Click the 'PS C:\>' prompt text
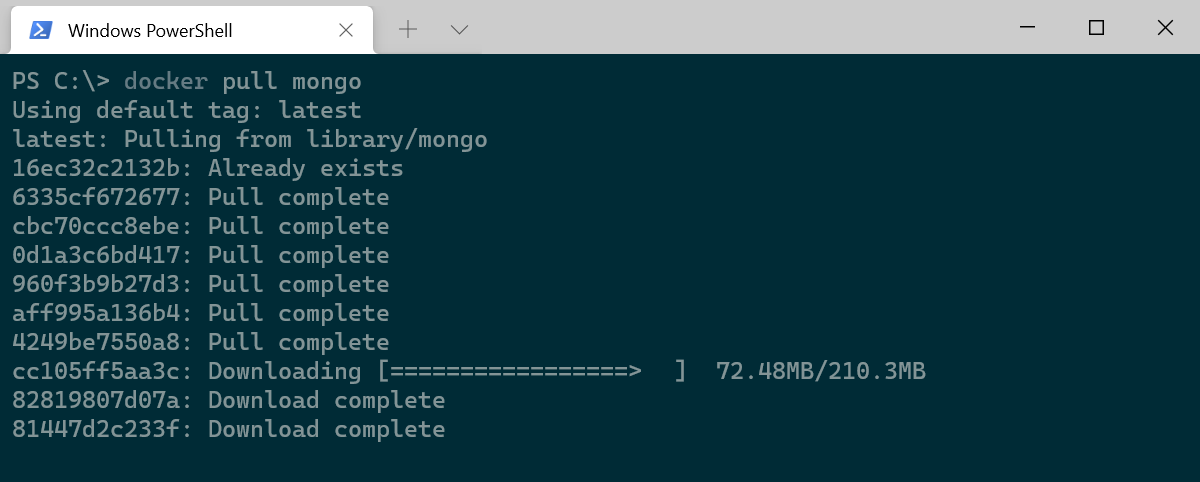 (61, 81)
